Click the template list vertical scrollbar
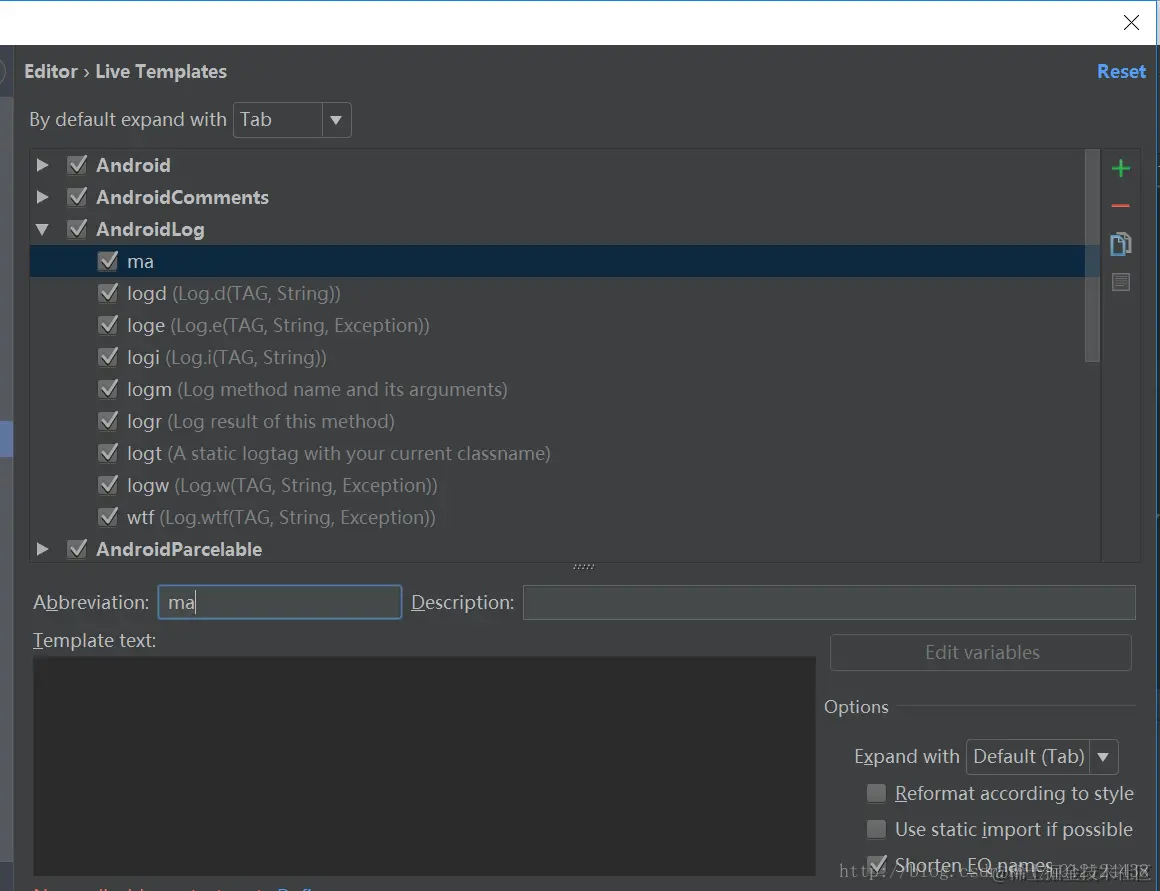The width and height of the screenshot is (1160, 891). [x=1092, y=255]
